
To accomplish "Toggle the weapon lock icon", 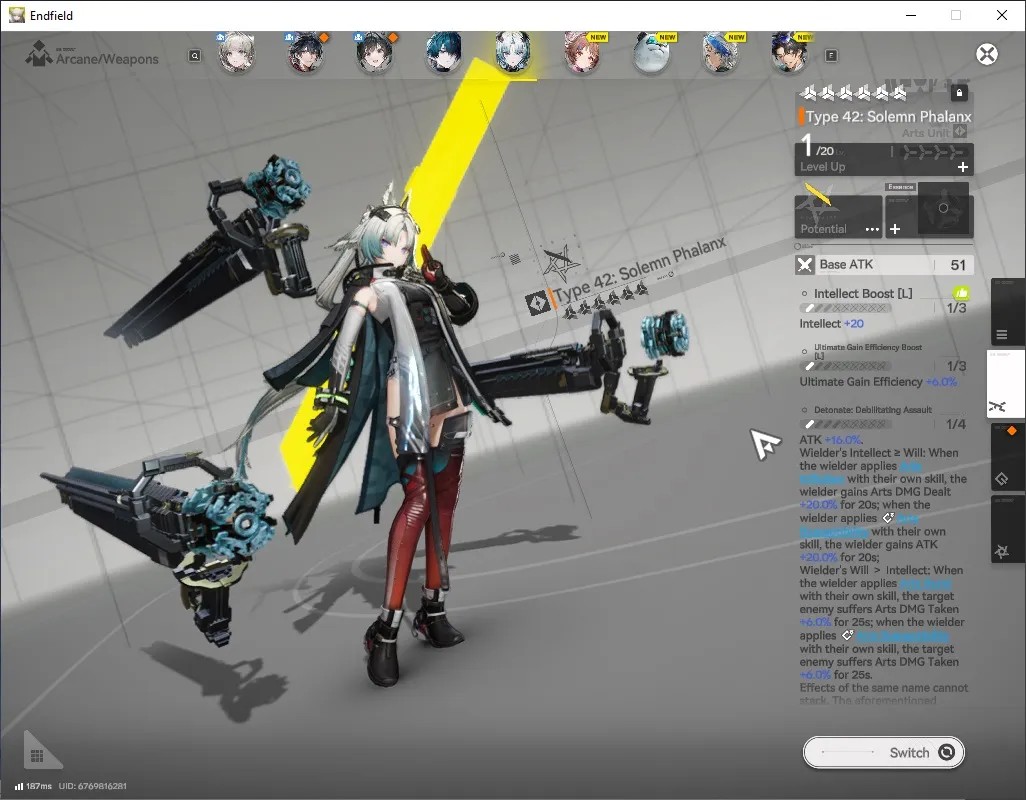I will (959, 93).
